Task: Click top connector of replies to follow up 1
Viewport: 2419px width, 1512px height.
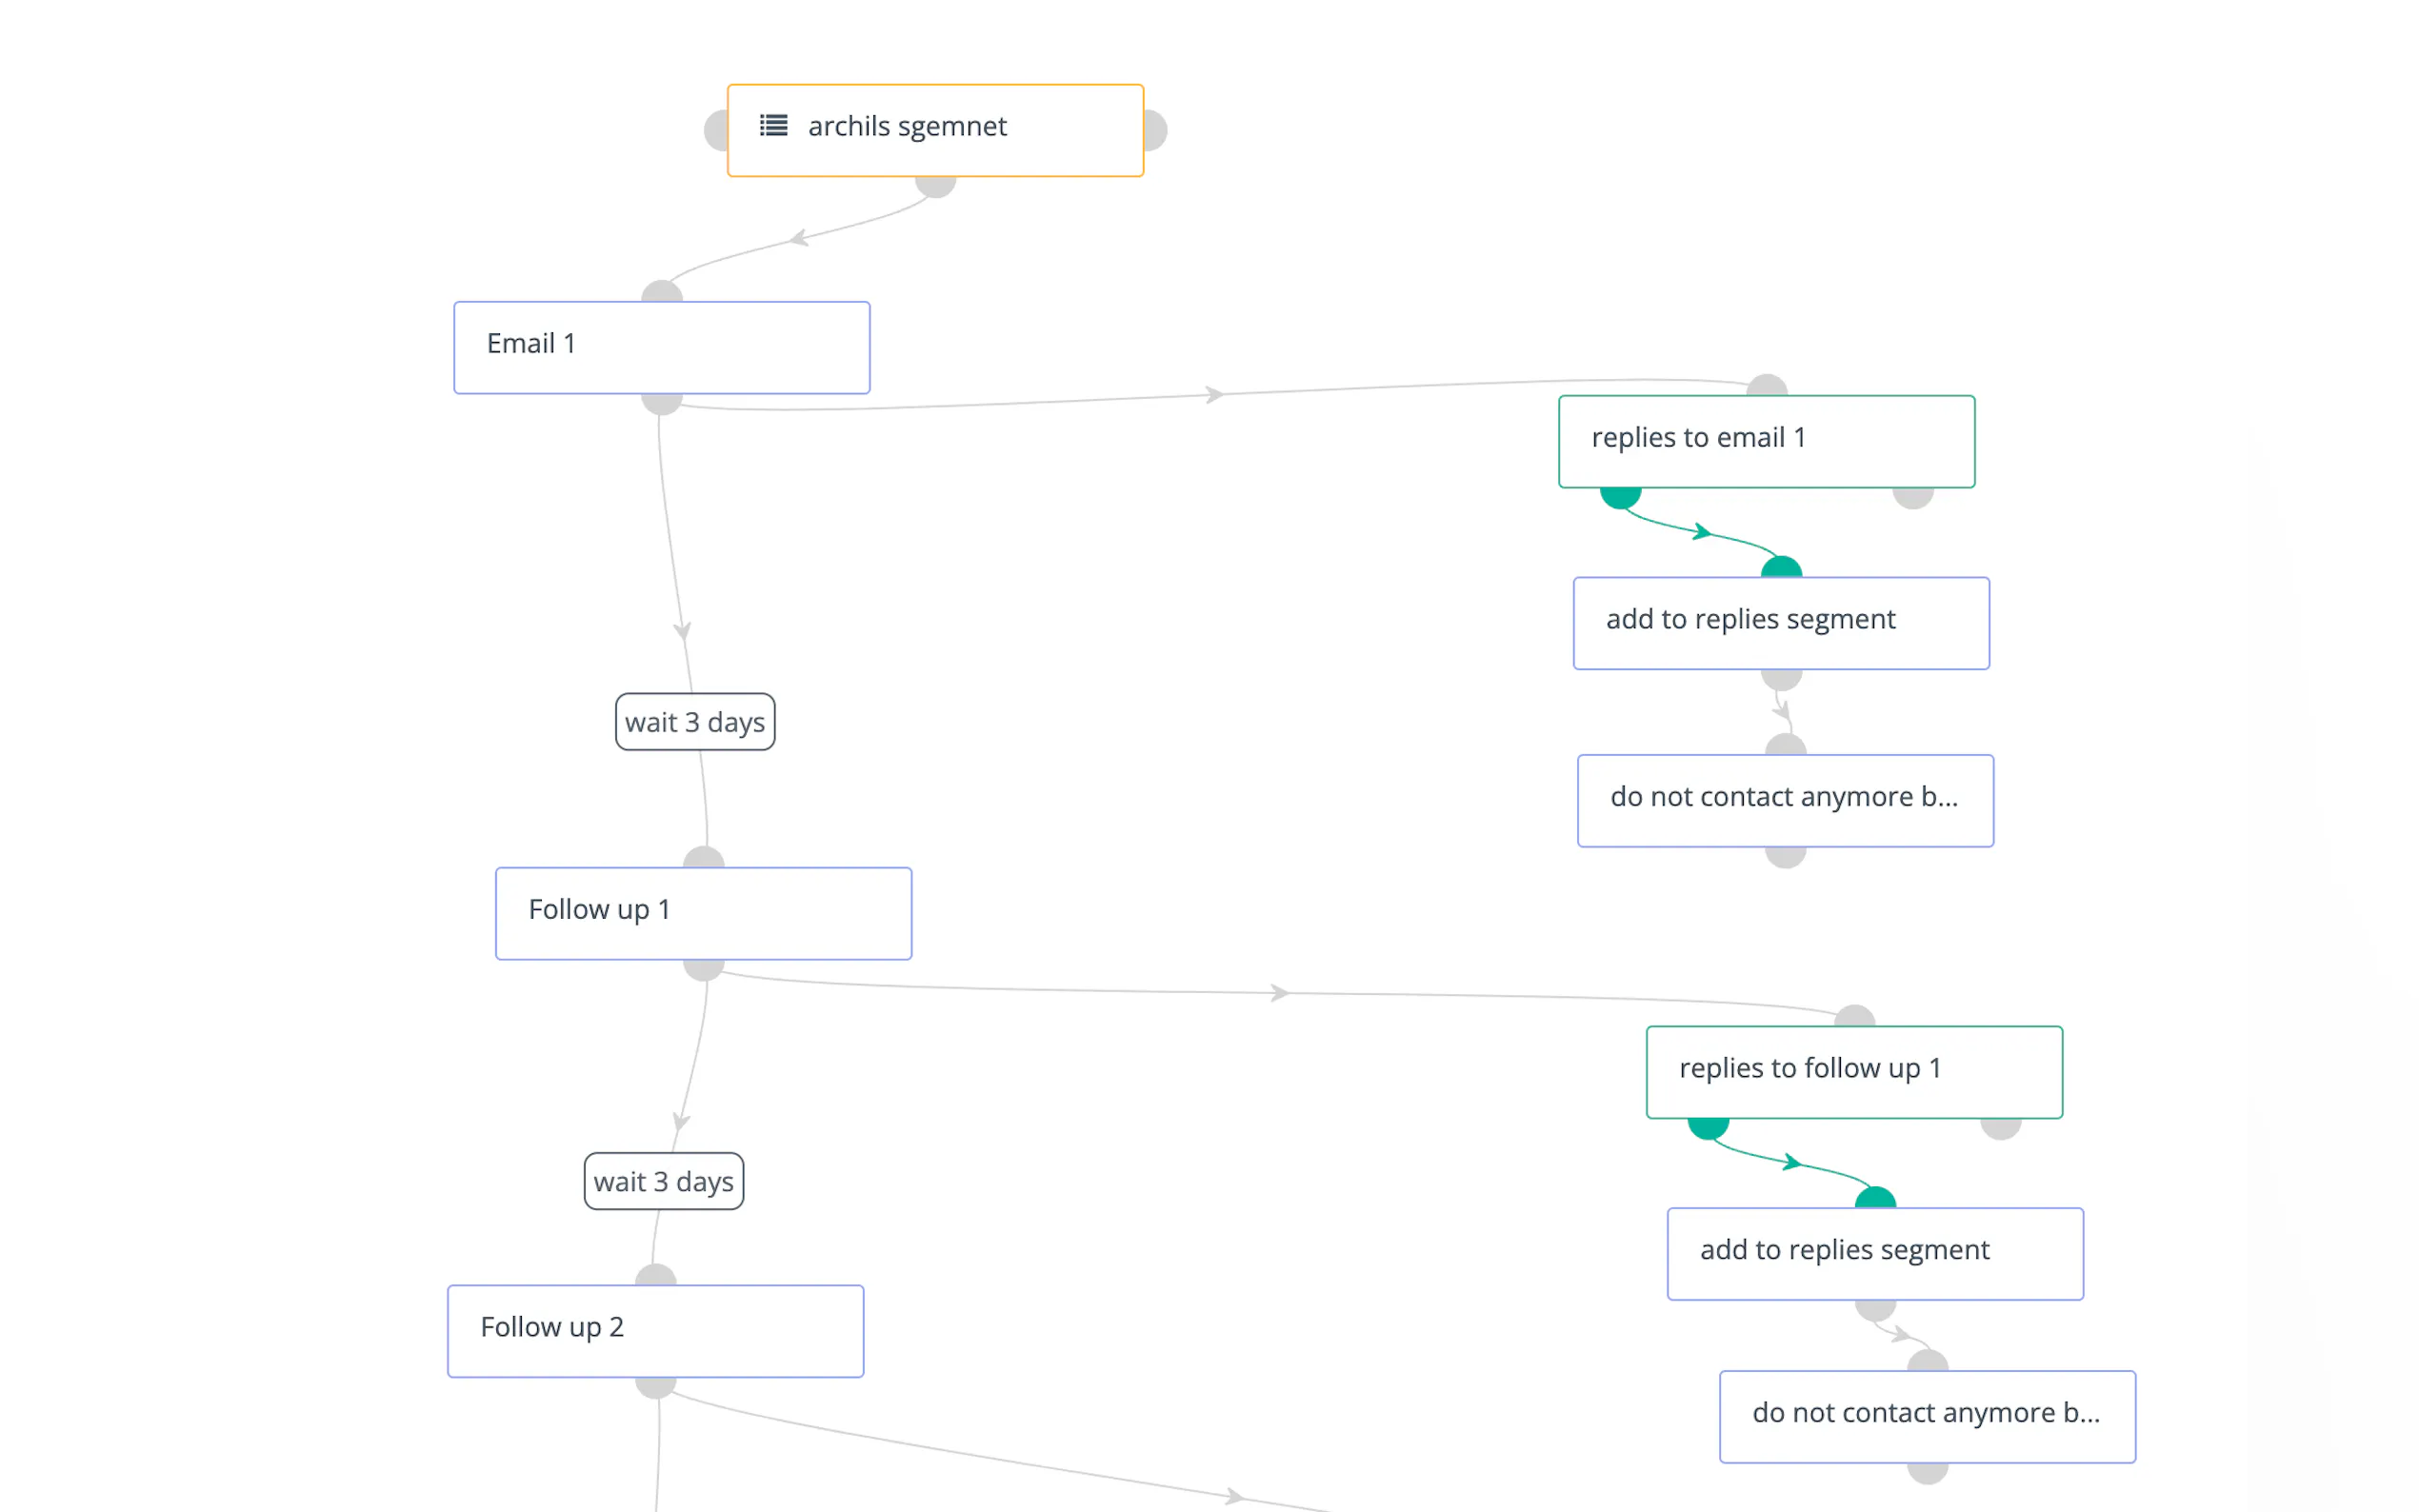Action: tap(1854, 1016)
